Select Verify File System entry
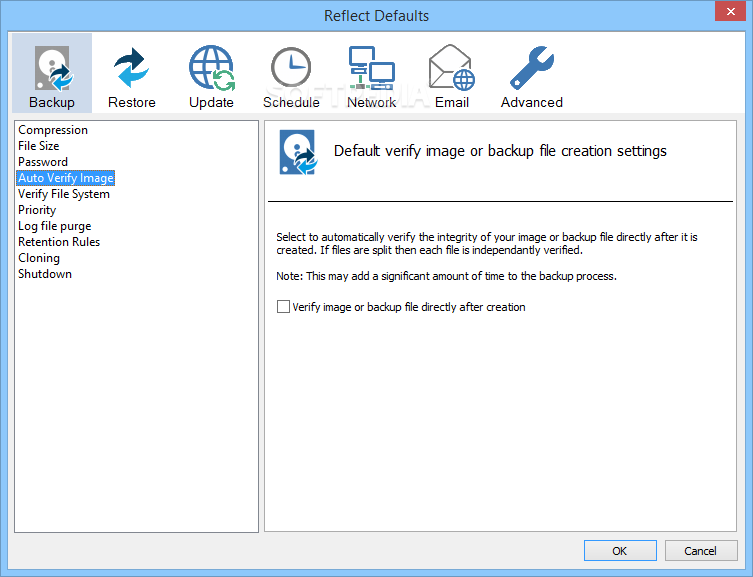Image resolution: width=753 pixels, height=577 pixels. point(64,194)
